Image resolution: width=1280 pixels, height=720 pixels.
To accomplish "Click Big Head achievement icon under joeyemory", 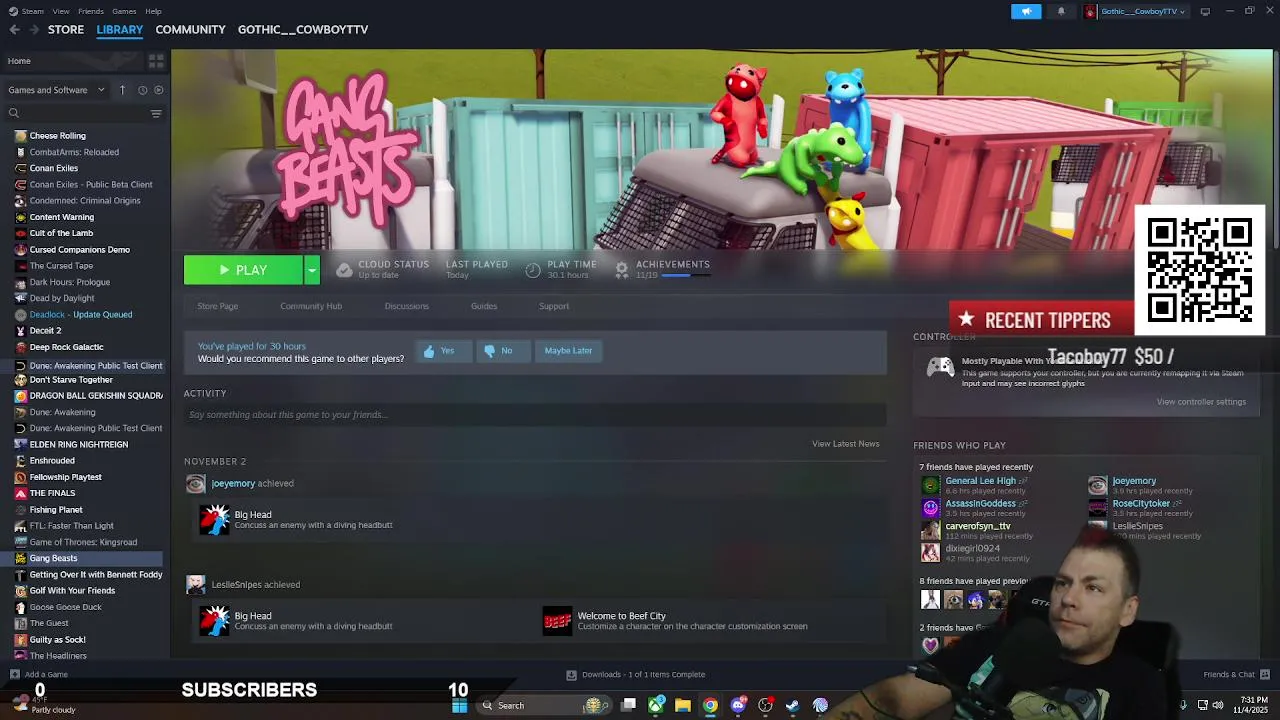I will [x=214, y=519].
